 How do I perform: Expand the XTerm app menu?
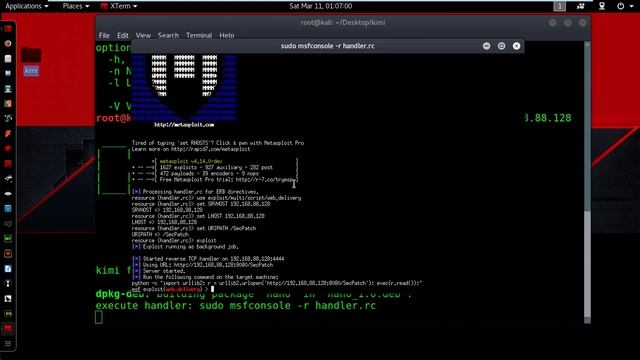[x=119, y=6]
